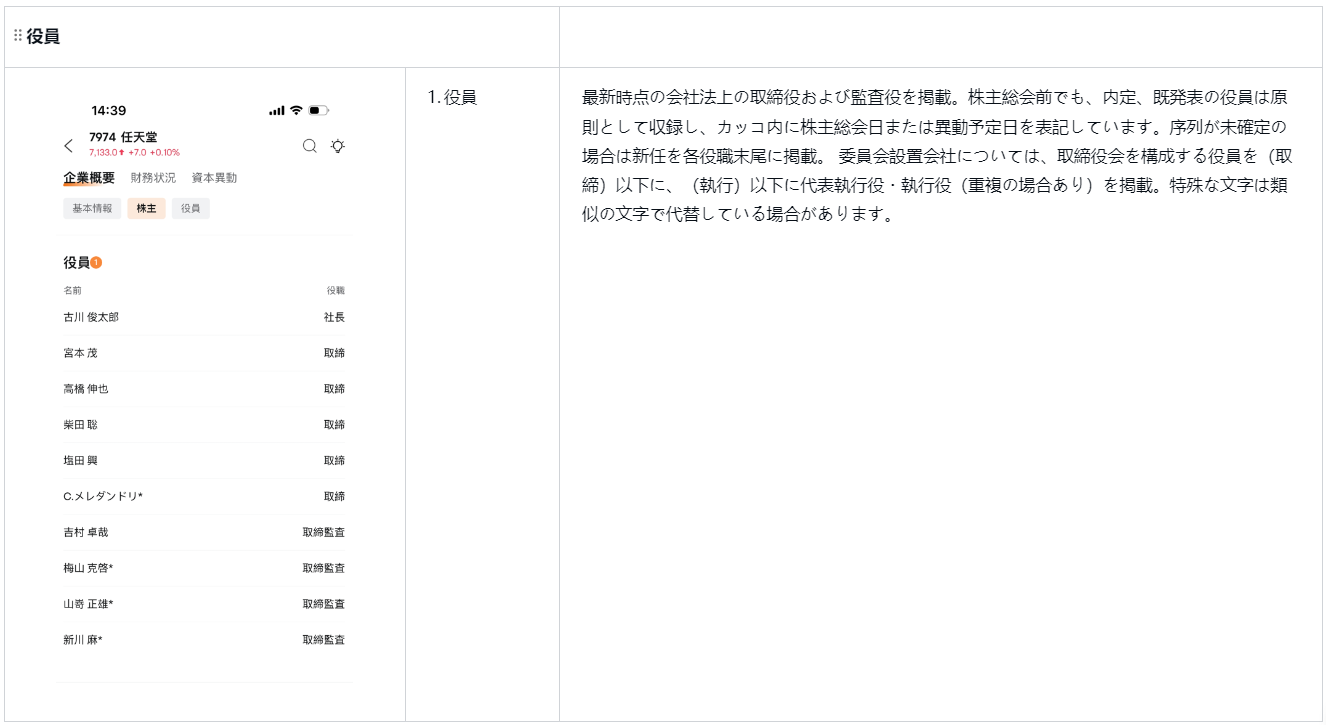Select the 柴田 聡 row
1326x725 pixels.
[x=204, y=425]
